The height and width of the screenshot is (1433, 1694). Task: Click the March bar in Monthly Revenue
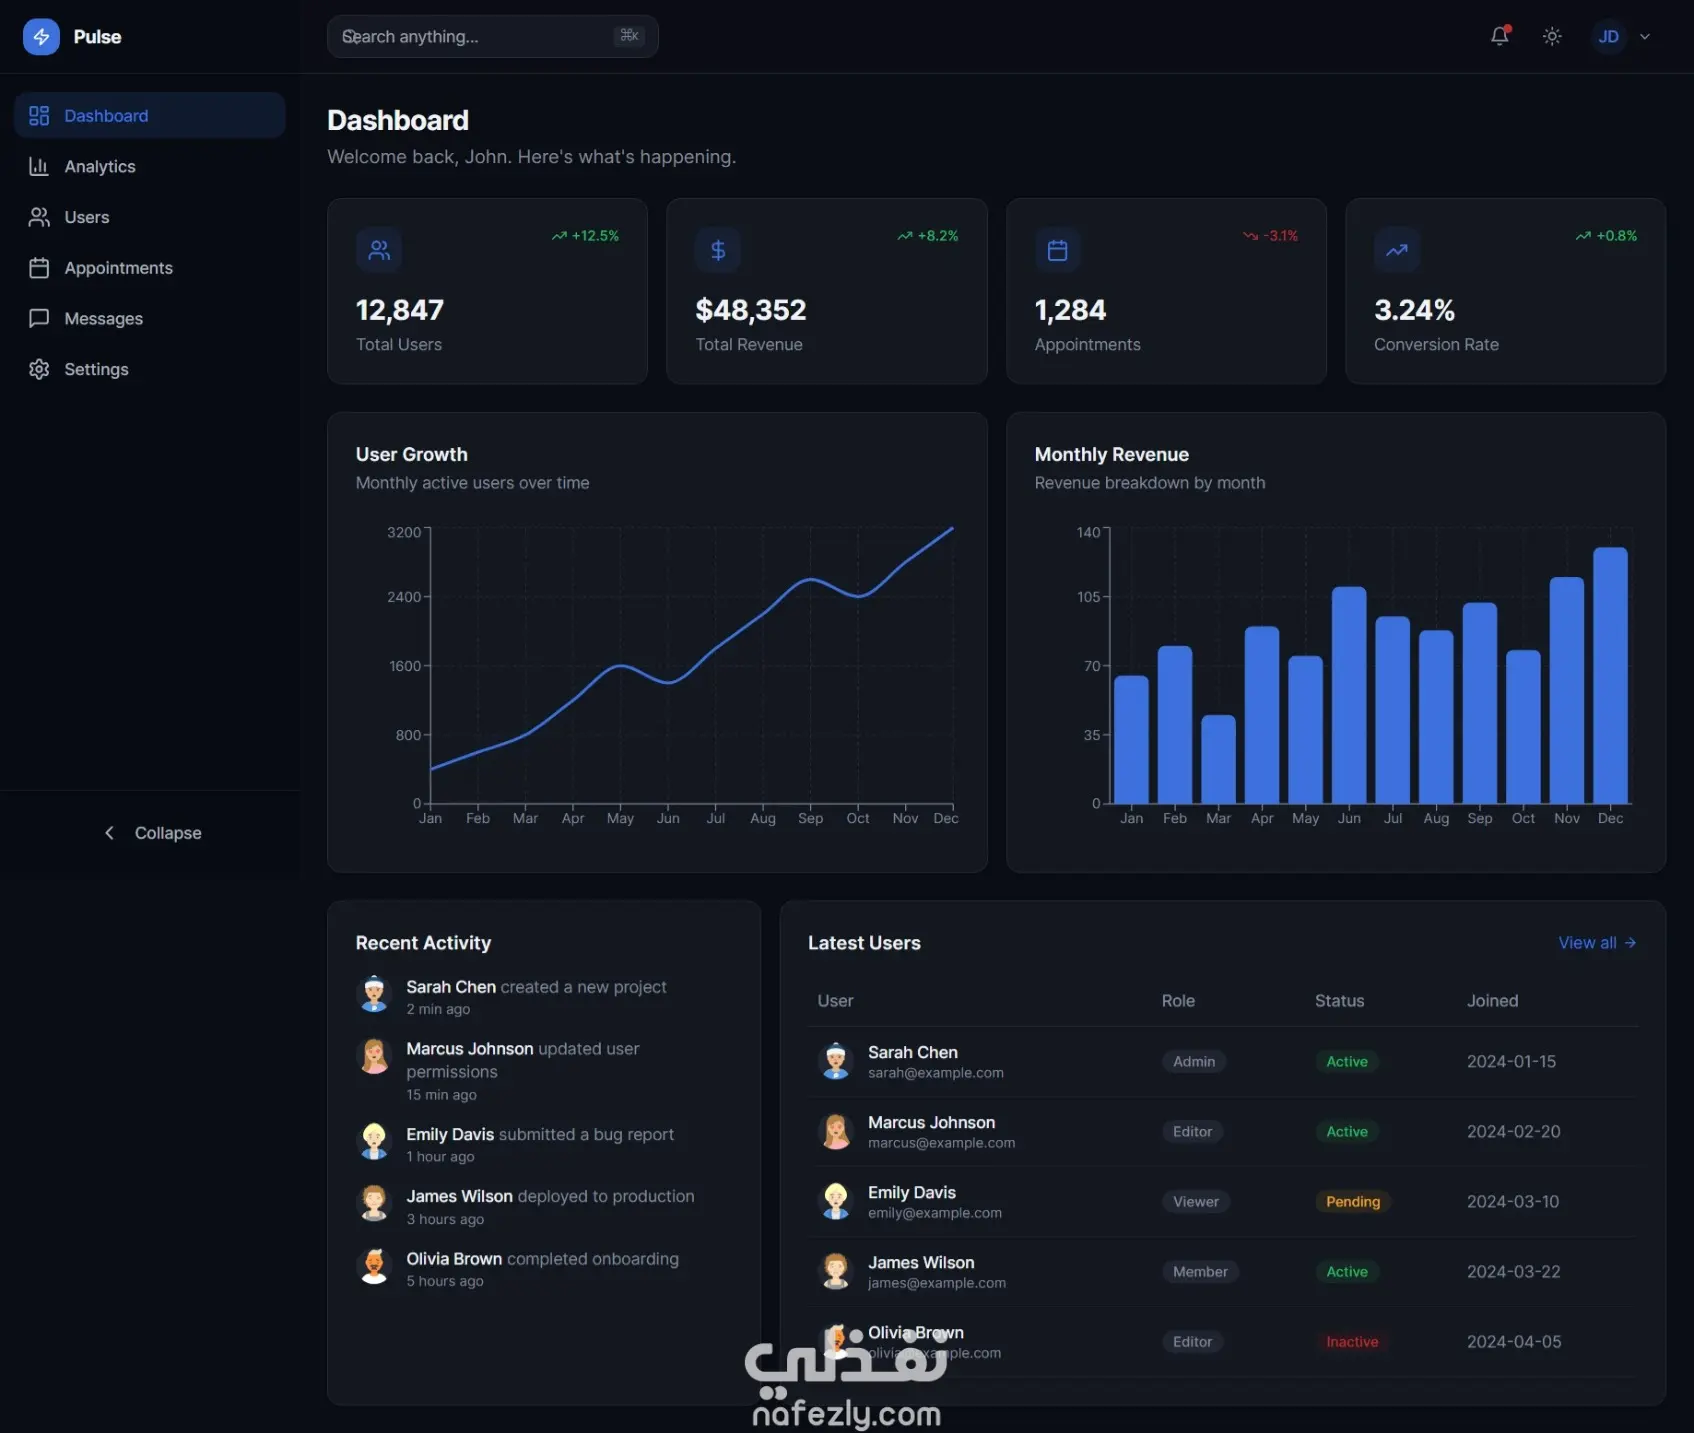coord(1218,759)
